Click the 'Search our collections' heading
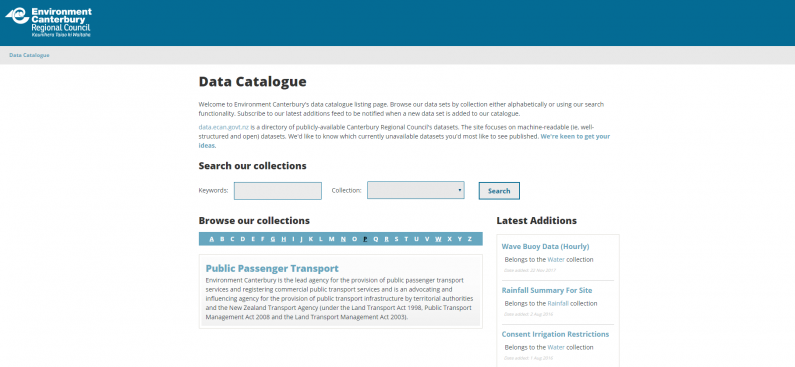This screenshot has width=795, height=367. pos(252,166)
